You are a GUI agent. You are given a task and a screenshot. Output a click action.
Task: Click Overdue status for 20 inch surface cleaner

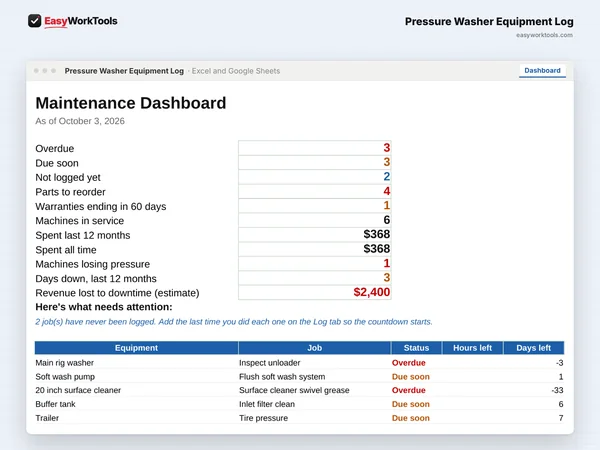(408, 390)
